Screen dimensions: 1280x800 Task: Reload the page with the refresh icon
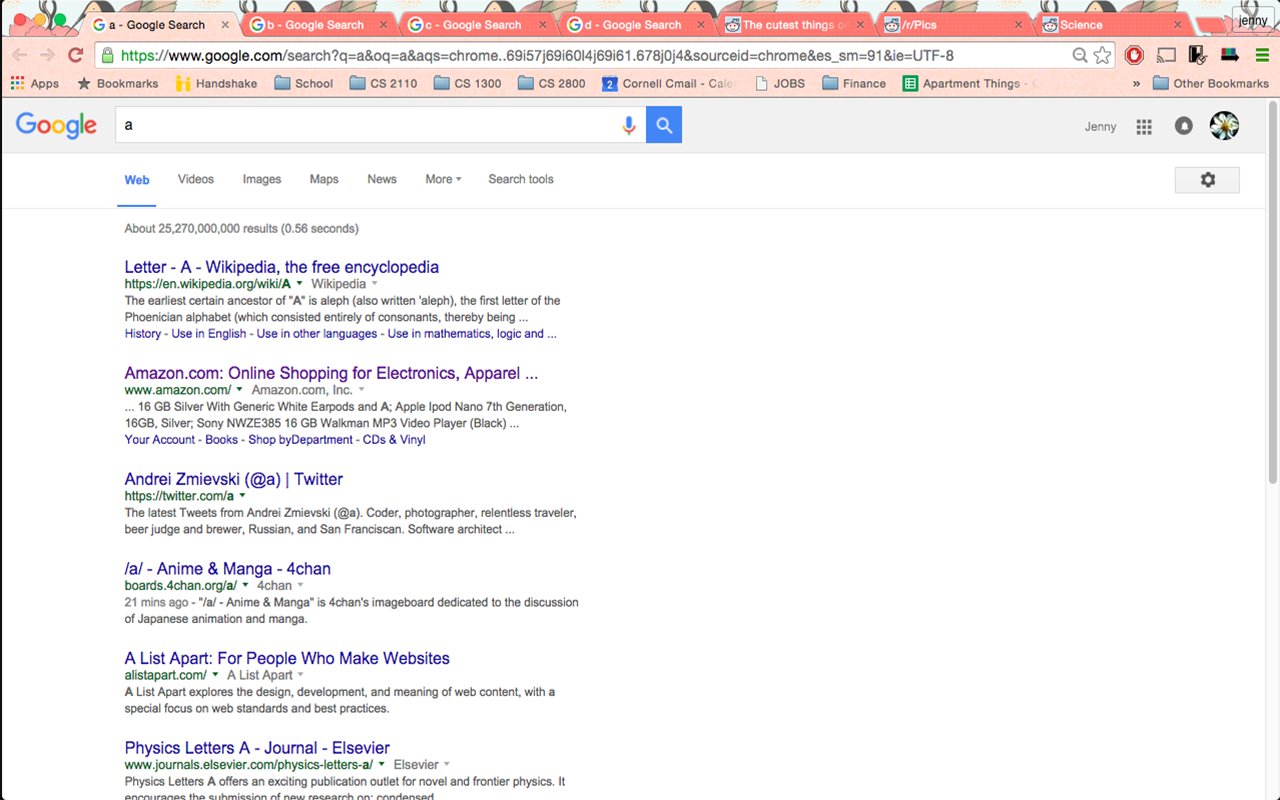(75, 56)
